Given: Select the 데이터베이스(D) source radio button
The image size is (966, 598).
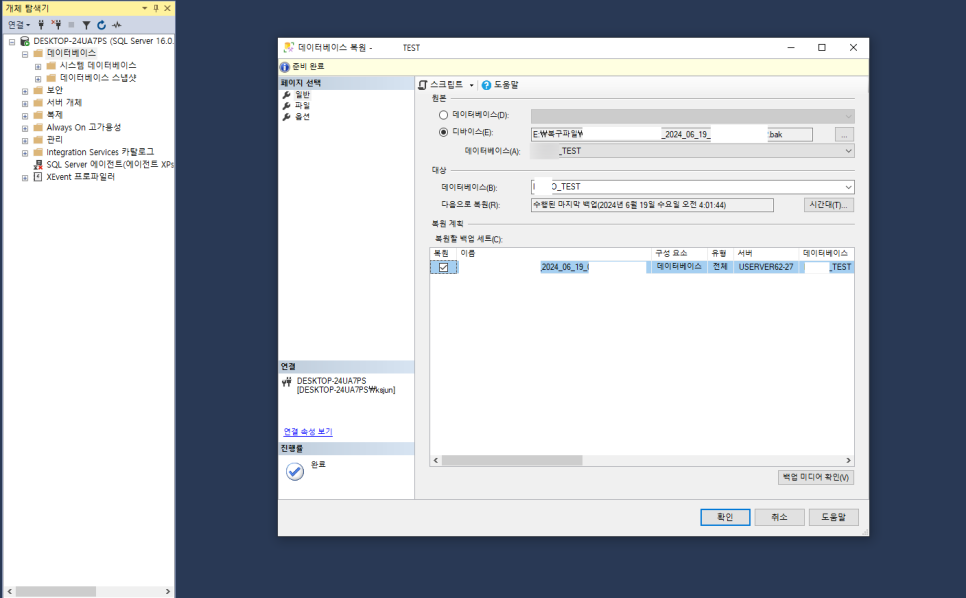Looking at the screenshot, I should click(443, 115).
